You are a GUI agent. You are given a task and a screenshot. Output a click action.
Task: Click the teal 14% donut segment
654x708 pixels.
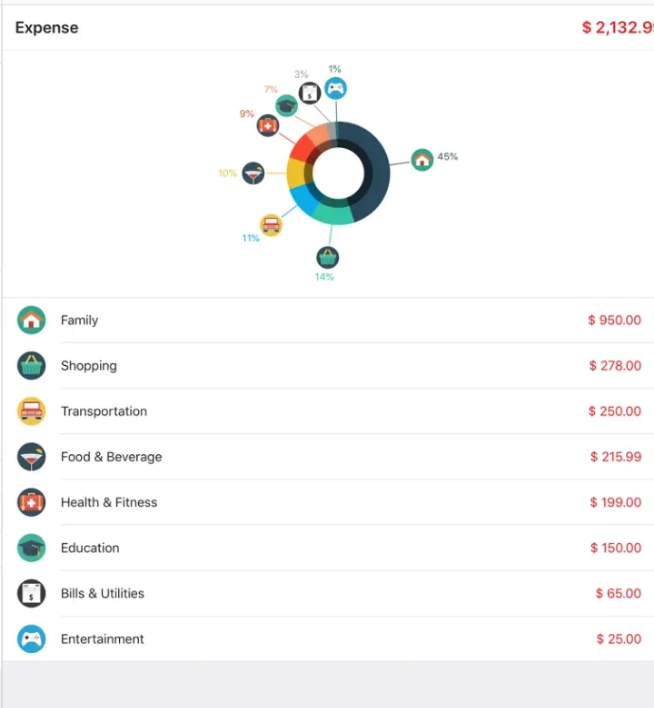coord(333,213)
